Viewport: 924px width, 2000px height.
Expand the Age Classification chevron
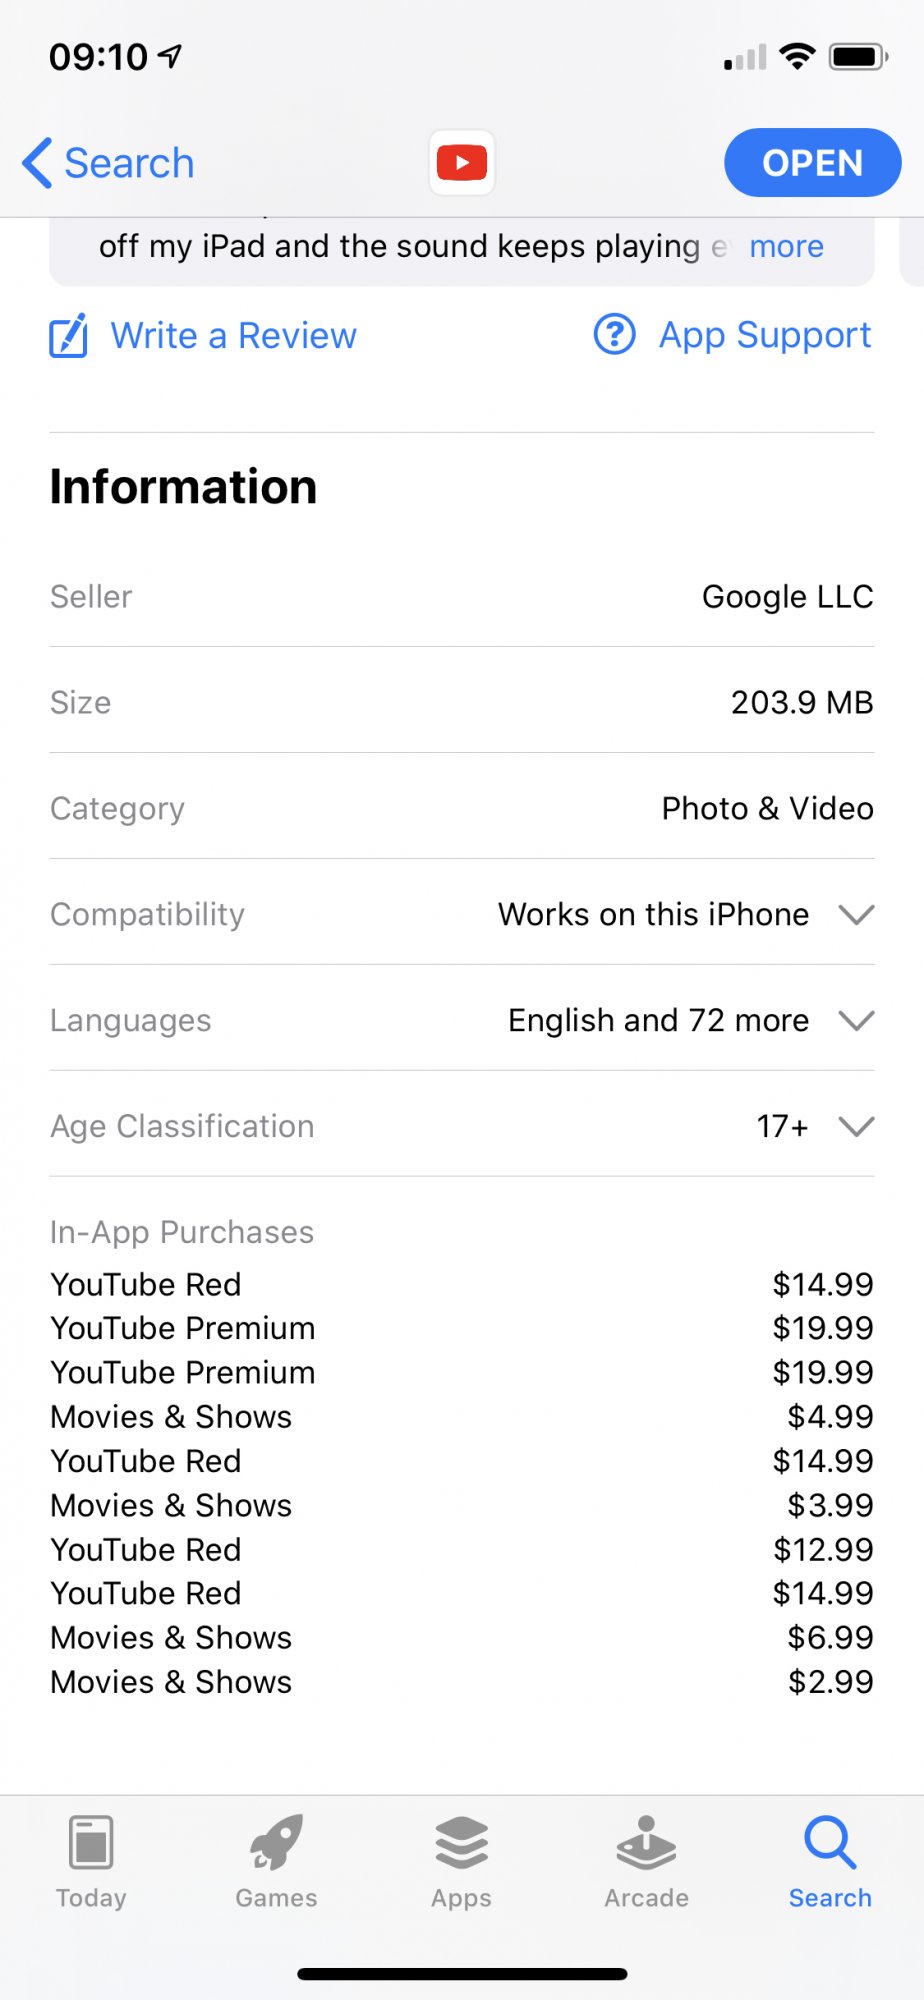point(857,1126)
